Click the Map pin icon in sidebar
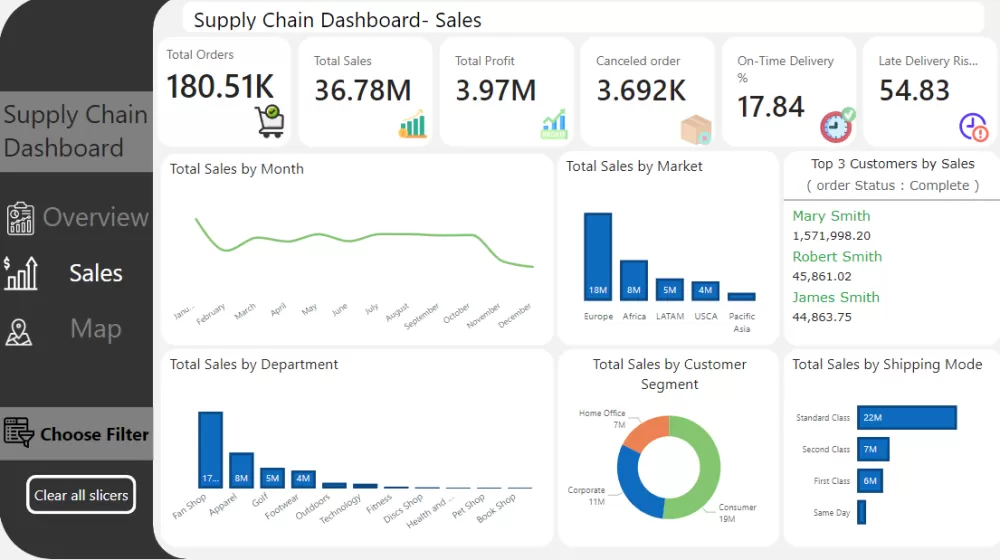 point(19,332)
